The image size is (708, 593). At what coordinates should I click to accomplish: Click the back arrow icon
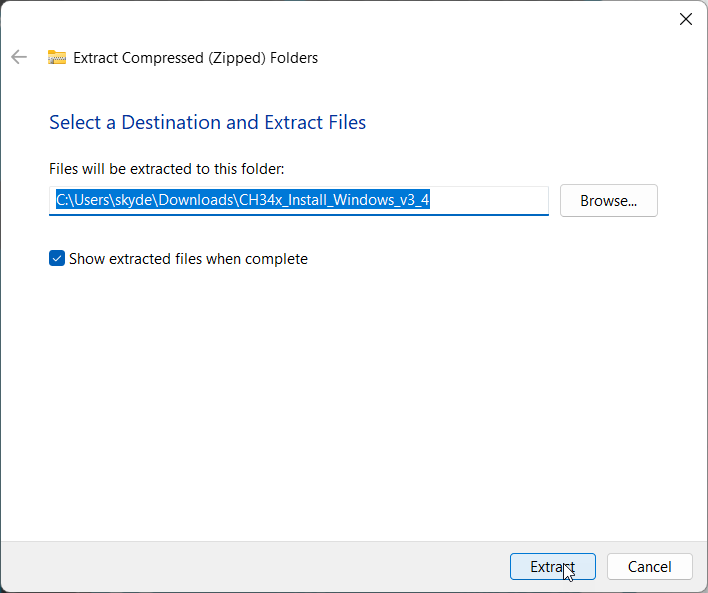[19, 57]
